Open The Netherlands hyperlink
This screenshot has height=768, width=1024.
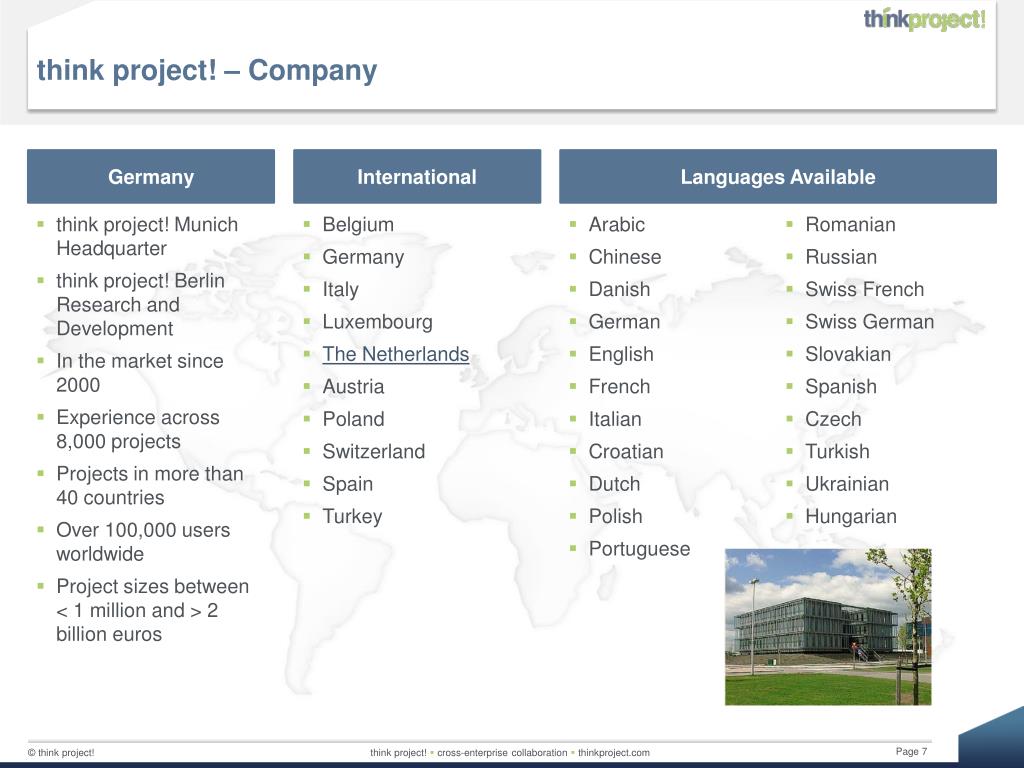pyautogui.click(x=396, y=354)
